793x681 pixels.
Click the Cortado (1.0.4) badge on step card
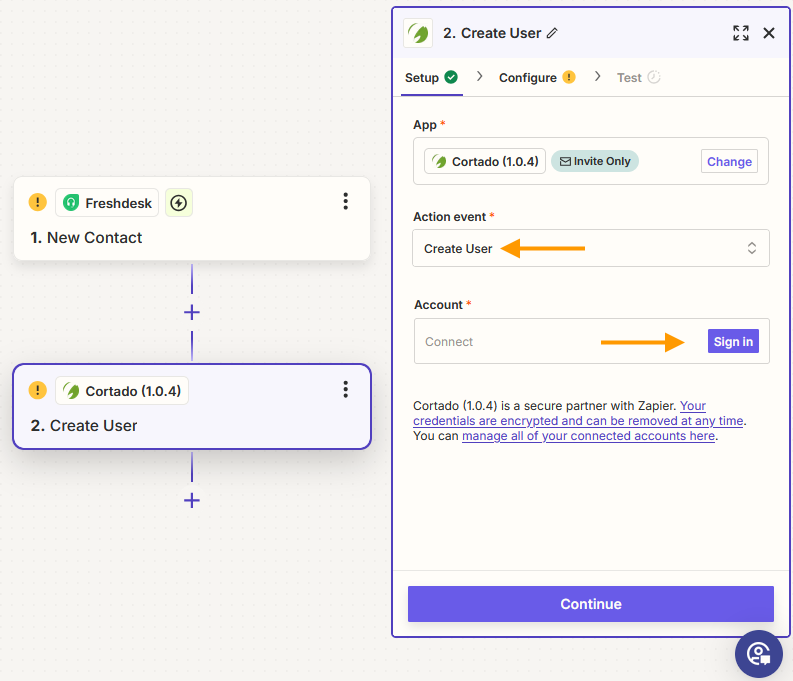coord(122,391)
